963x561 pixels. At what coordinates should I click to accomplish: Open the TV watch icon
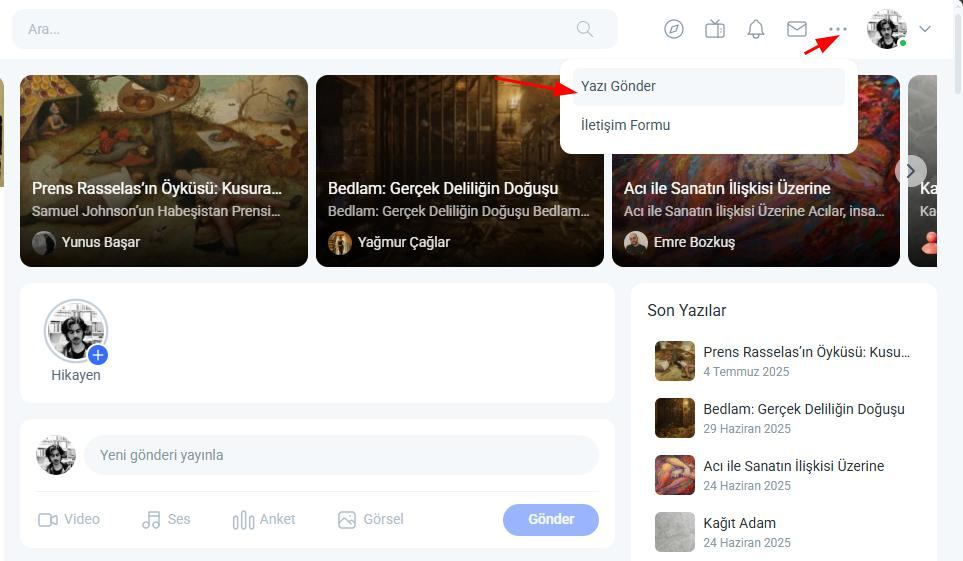[715, 29]
